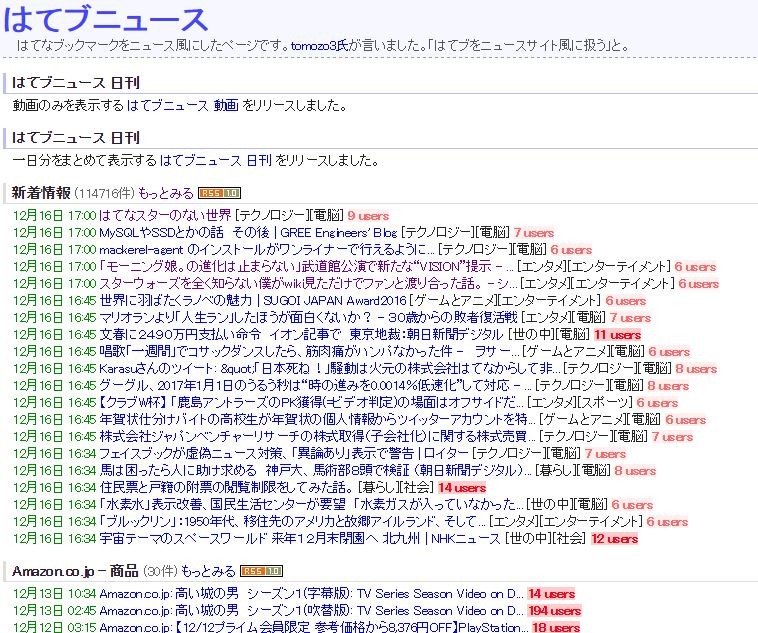The width and height of the screenshot is (758, 633).
Task: Click 8 users count for グーグル うるう秒 article
Action: click(668, 385)
